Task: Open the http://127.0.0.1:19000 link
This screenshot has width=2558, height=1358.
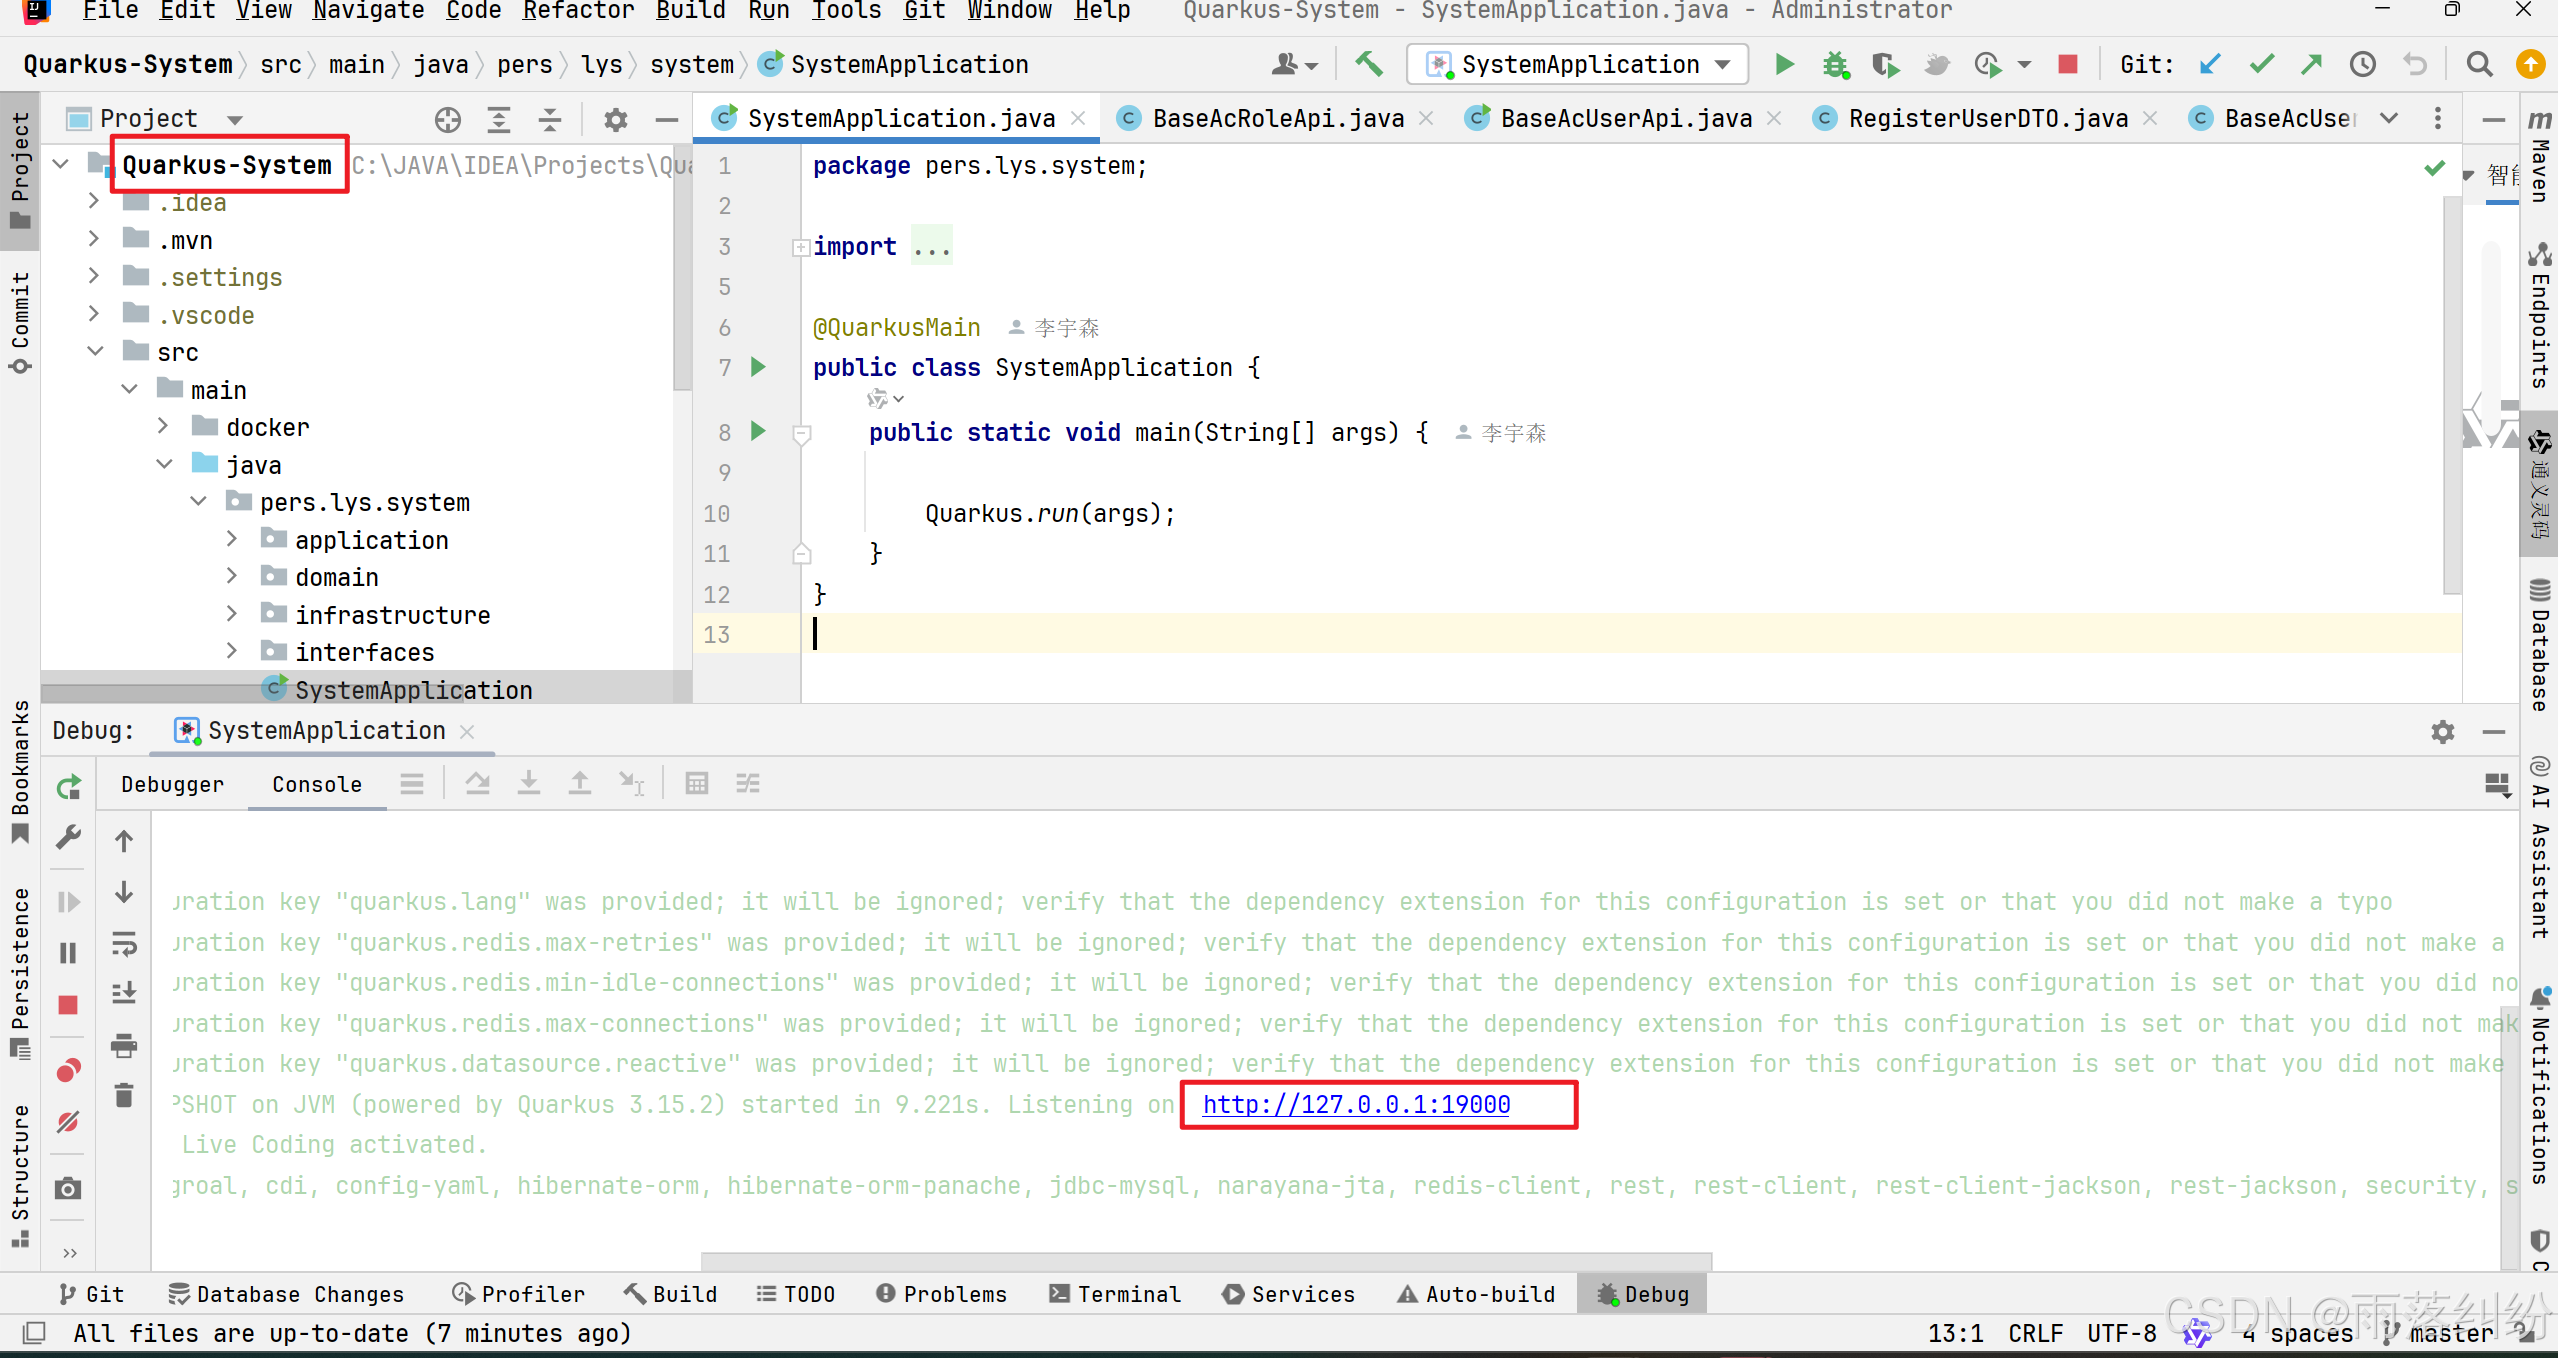Action: [x=1355, y=1104]
